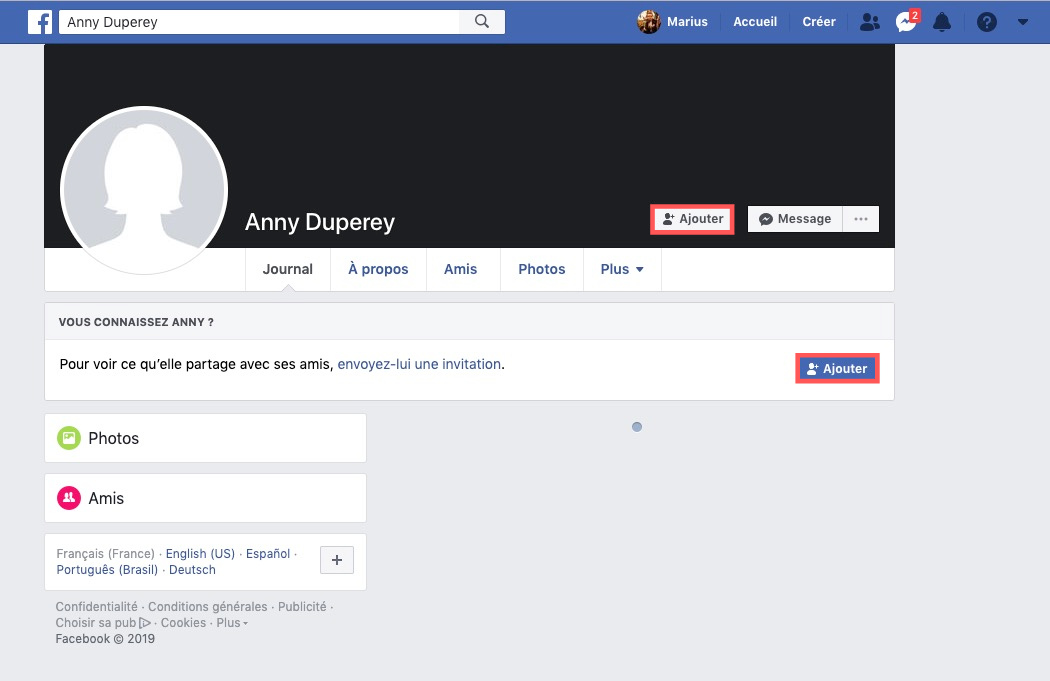The width and height of the screenshot is (1050, 681).
Task: Focus the search field containing Anny Duperey
Action: pos(259,22)
